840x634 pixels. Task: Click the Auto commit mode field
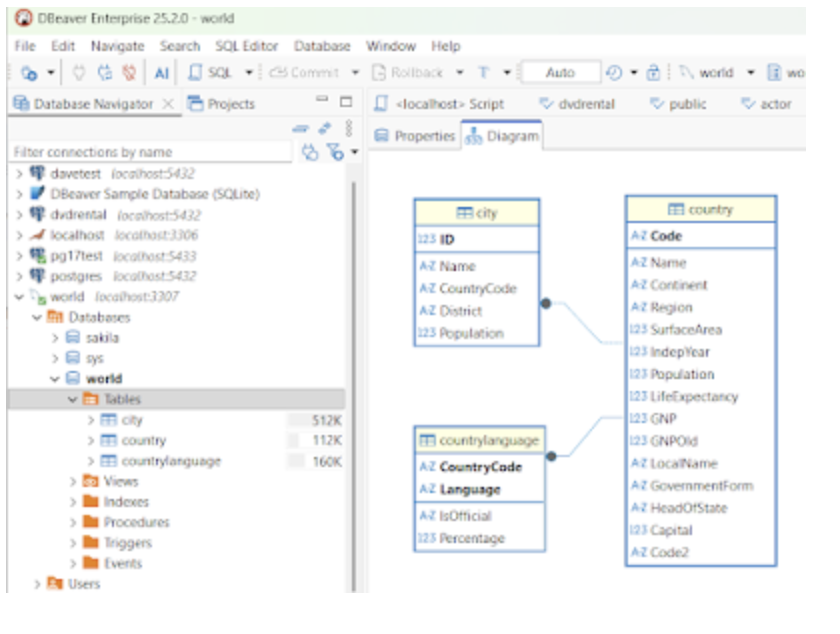click(560, 72)
